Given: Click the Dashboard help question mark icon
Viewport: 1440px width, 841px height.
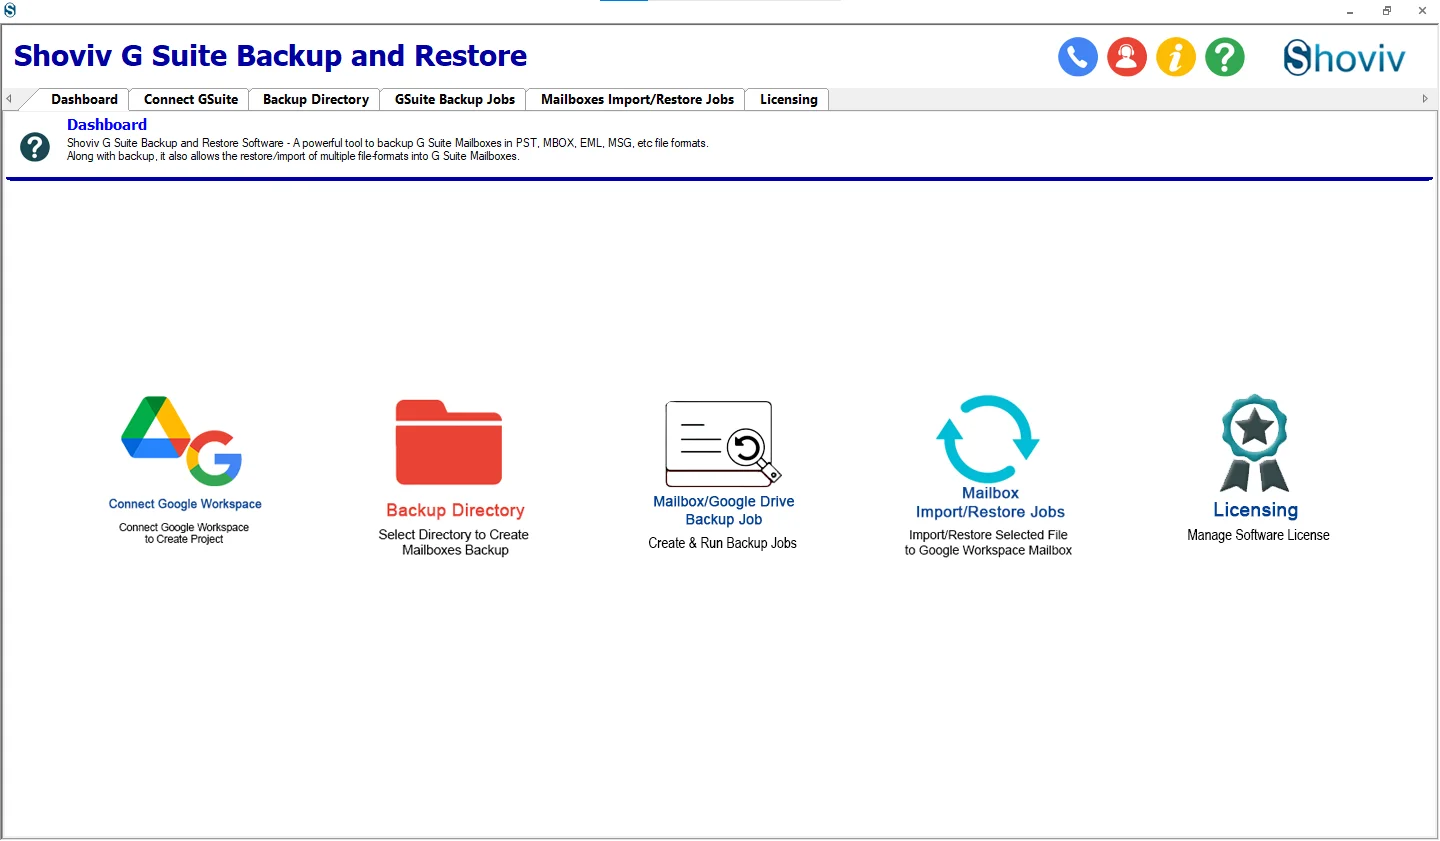Looking at the screenshot, I should coord(35,147).
